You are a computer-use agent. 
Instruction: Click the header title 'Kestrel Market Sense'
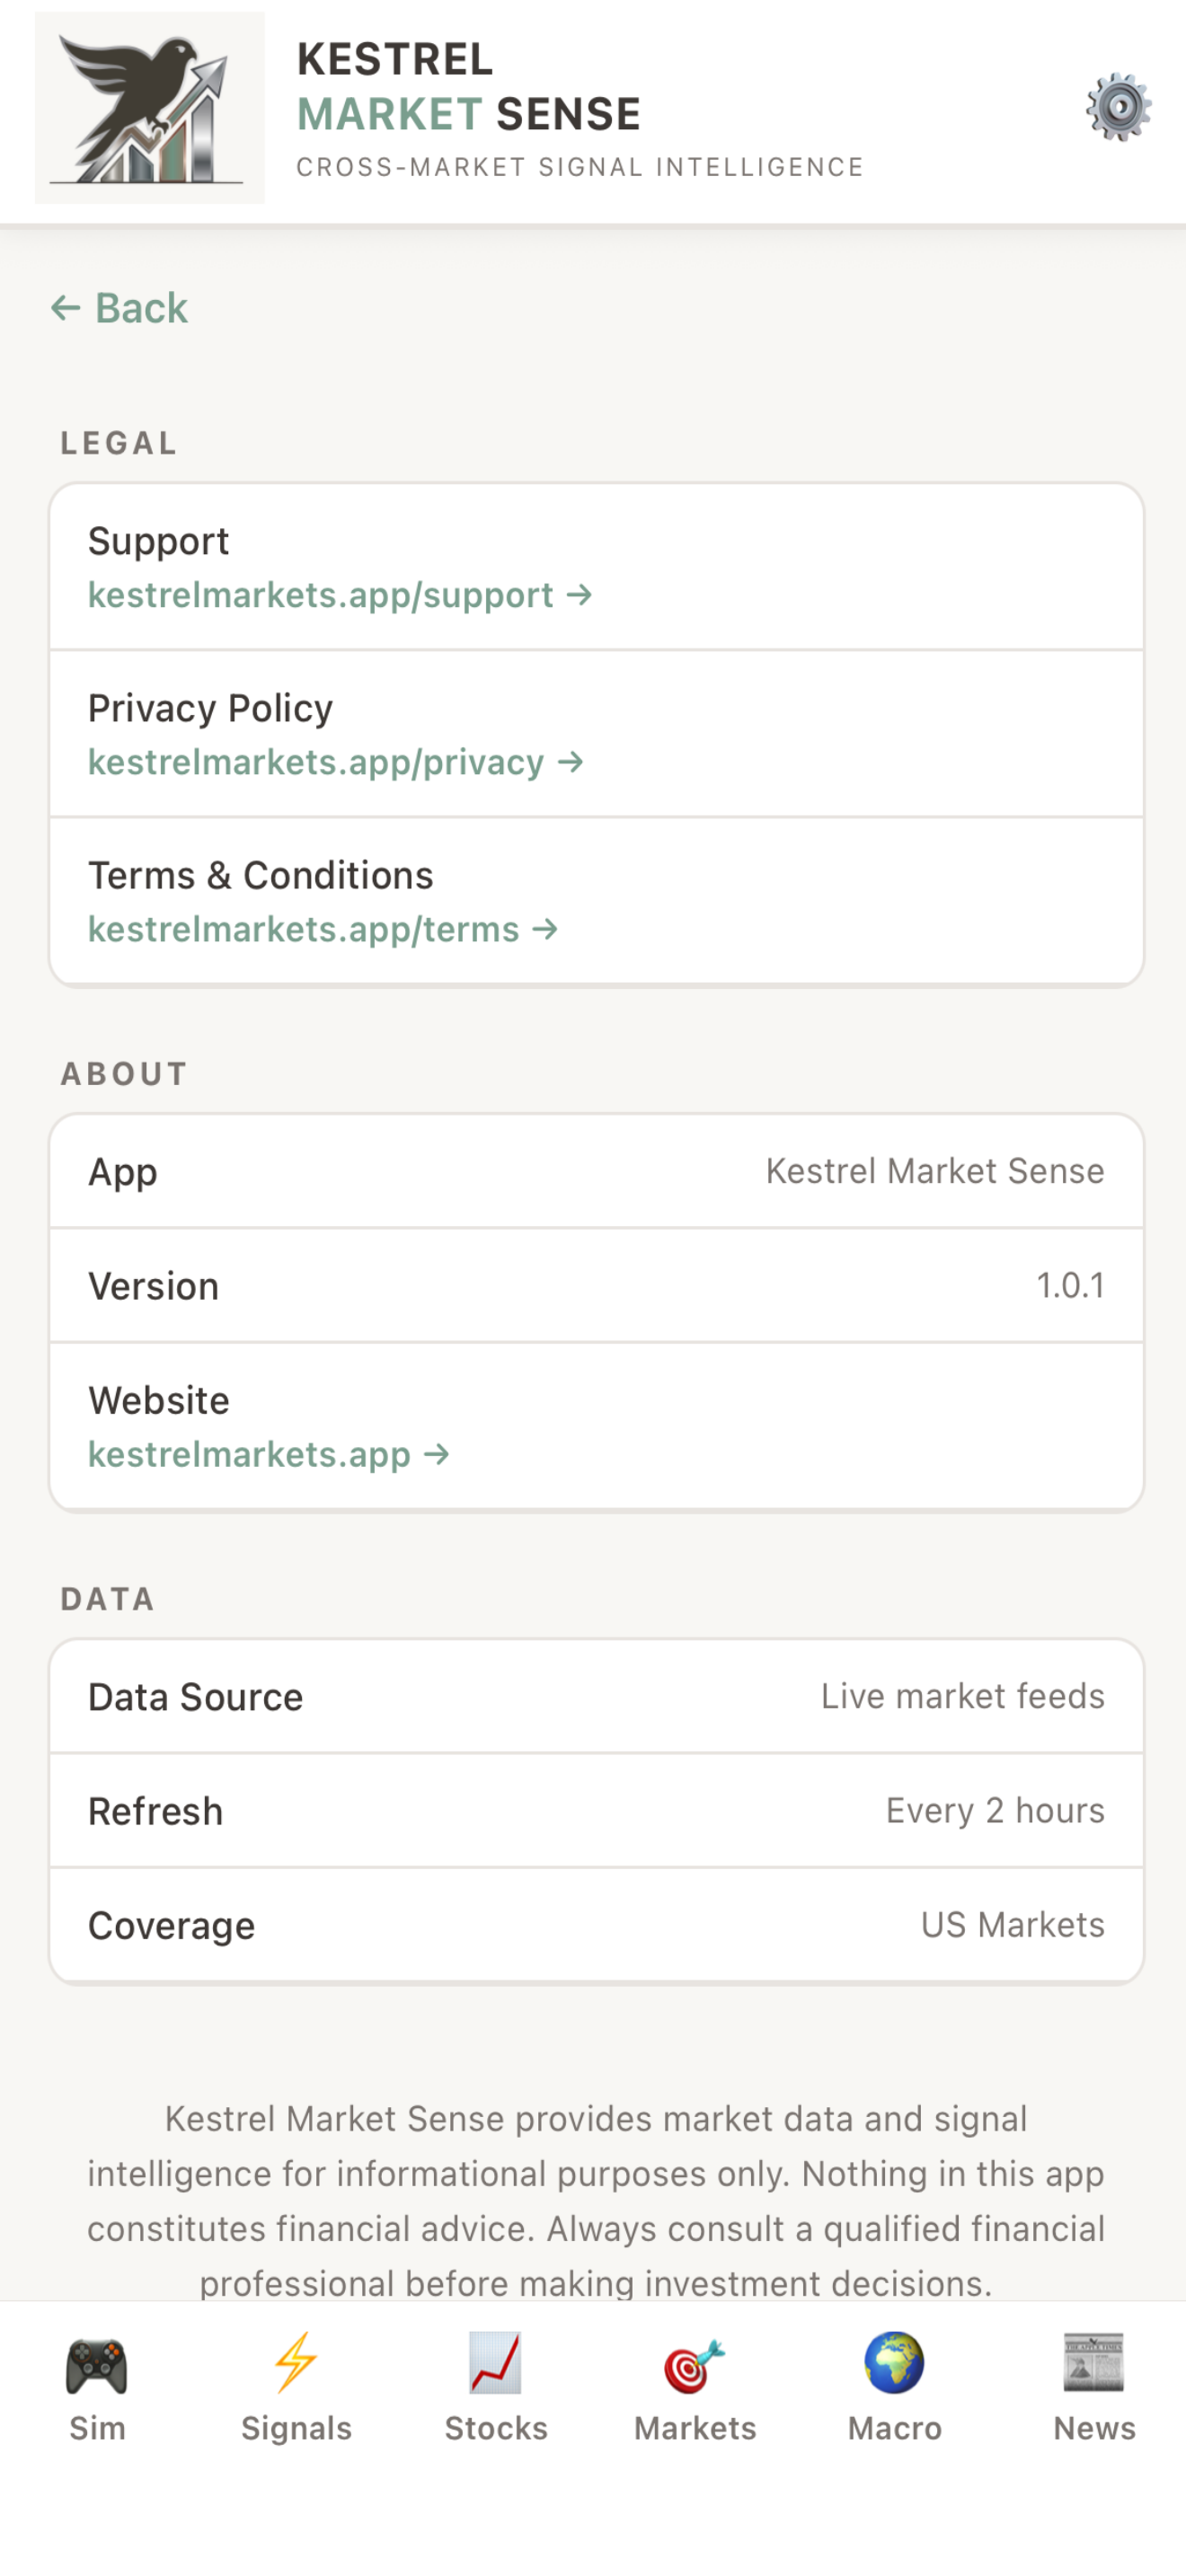468,87
